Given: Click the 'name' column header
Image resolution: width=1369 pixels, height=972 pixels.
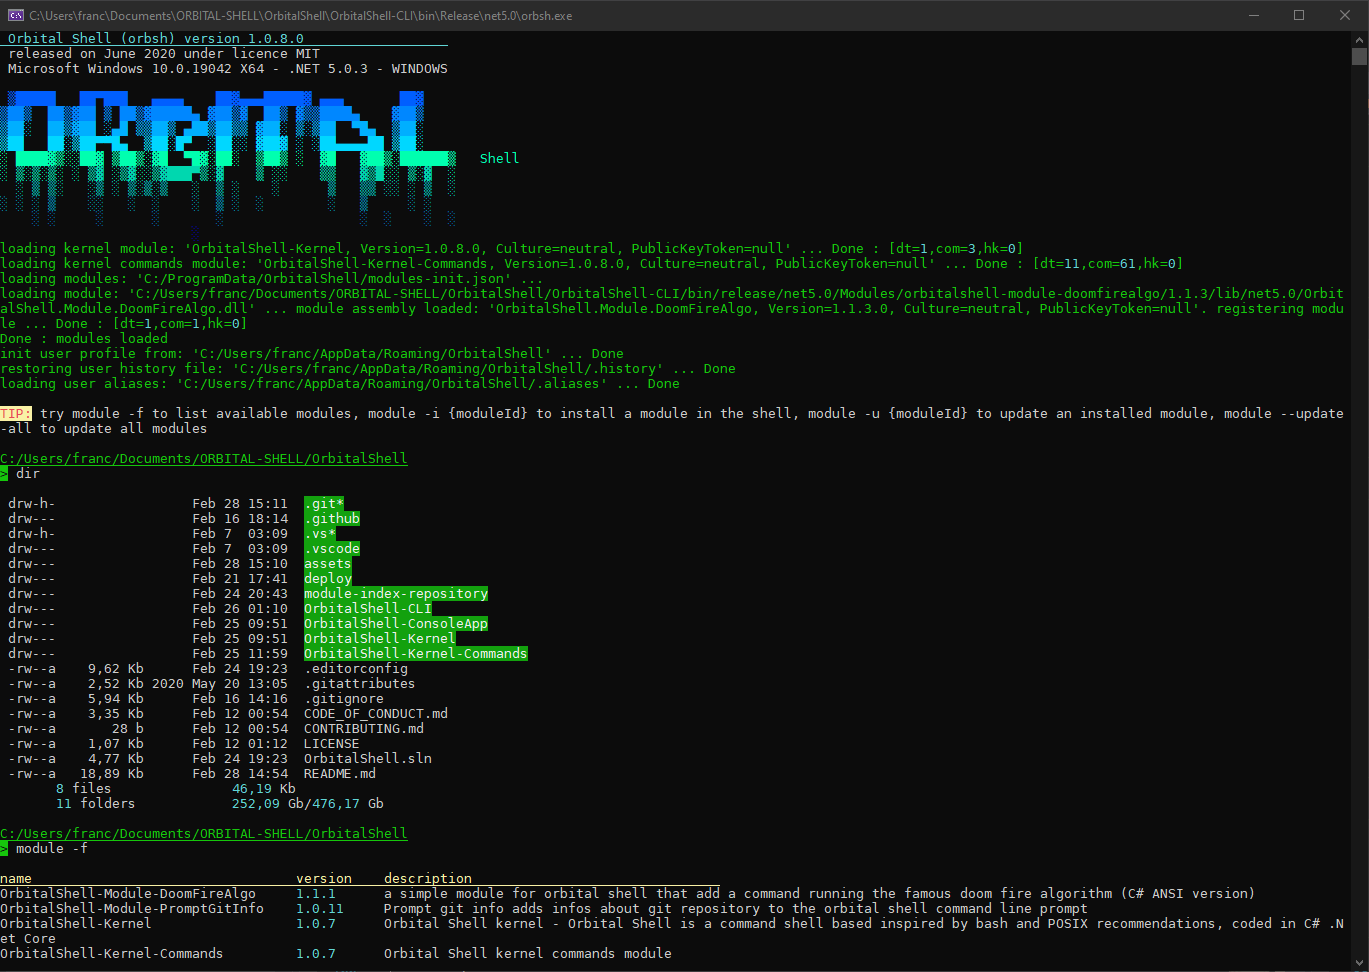Looking at the screenshot, I should click(x=16, y=878).
